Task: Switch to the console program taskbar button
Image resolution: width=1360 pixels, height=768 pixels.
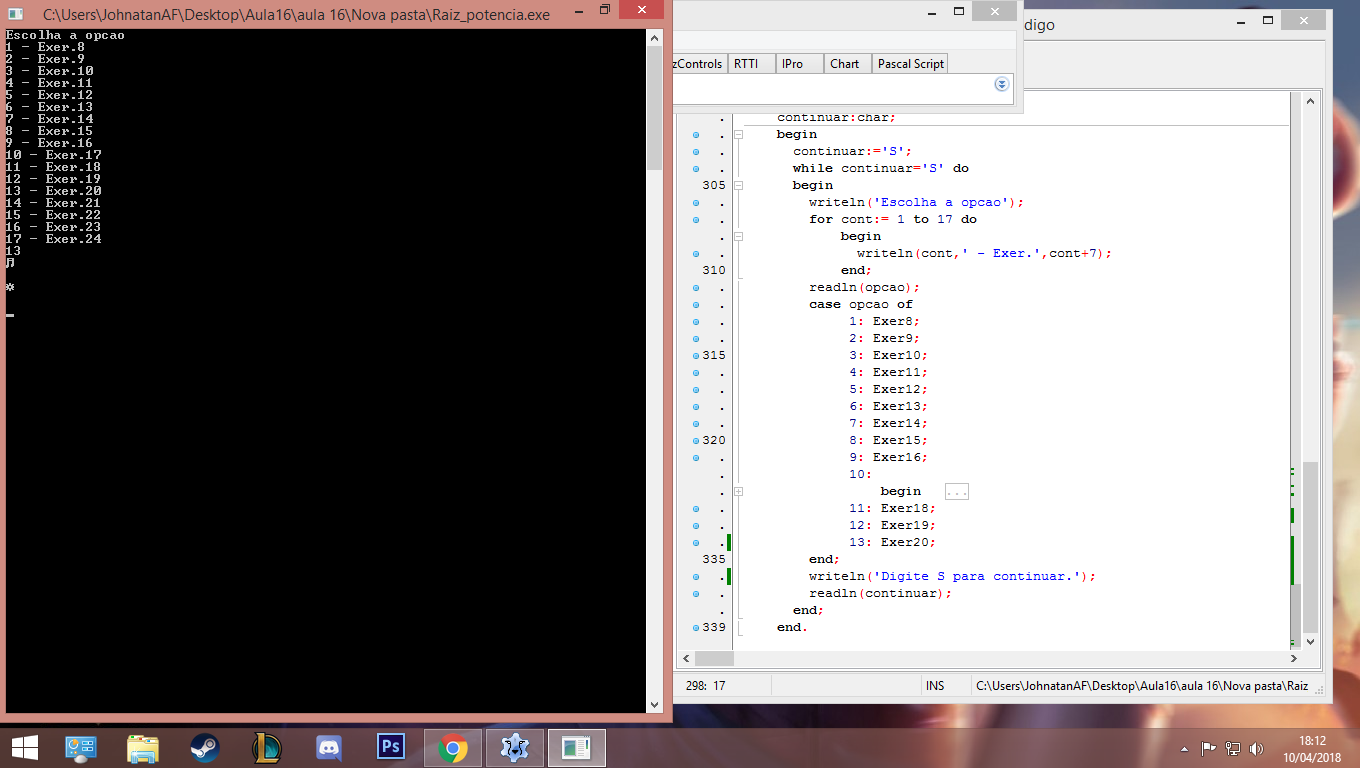Action: [577, 747]
